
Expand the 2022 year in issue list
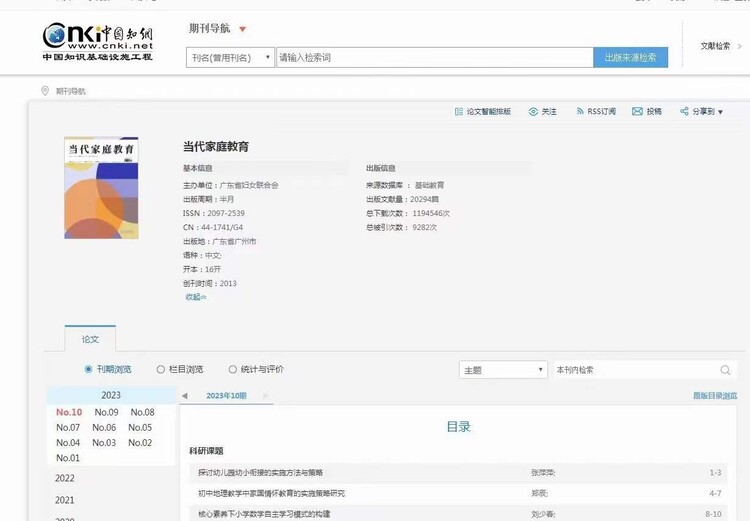click(x=65, y=478)
